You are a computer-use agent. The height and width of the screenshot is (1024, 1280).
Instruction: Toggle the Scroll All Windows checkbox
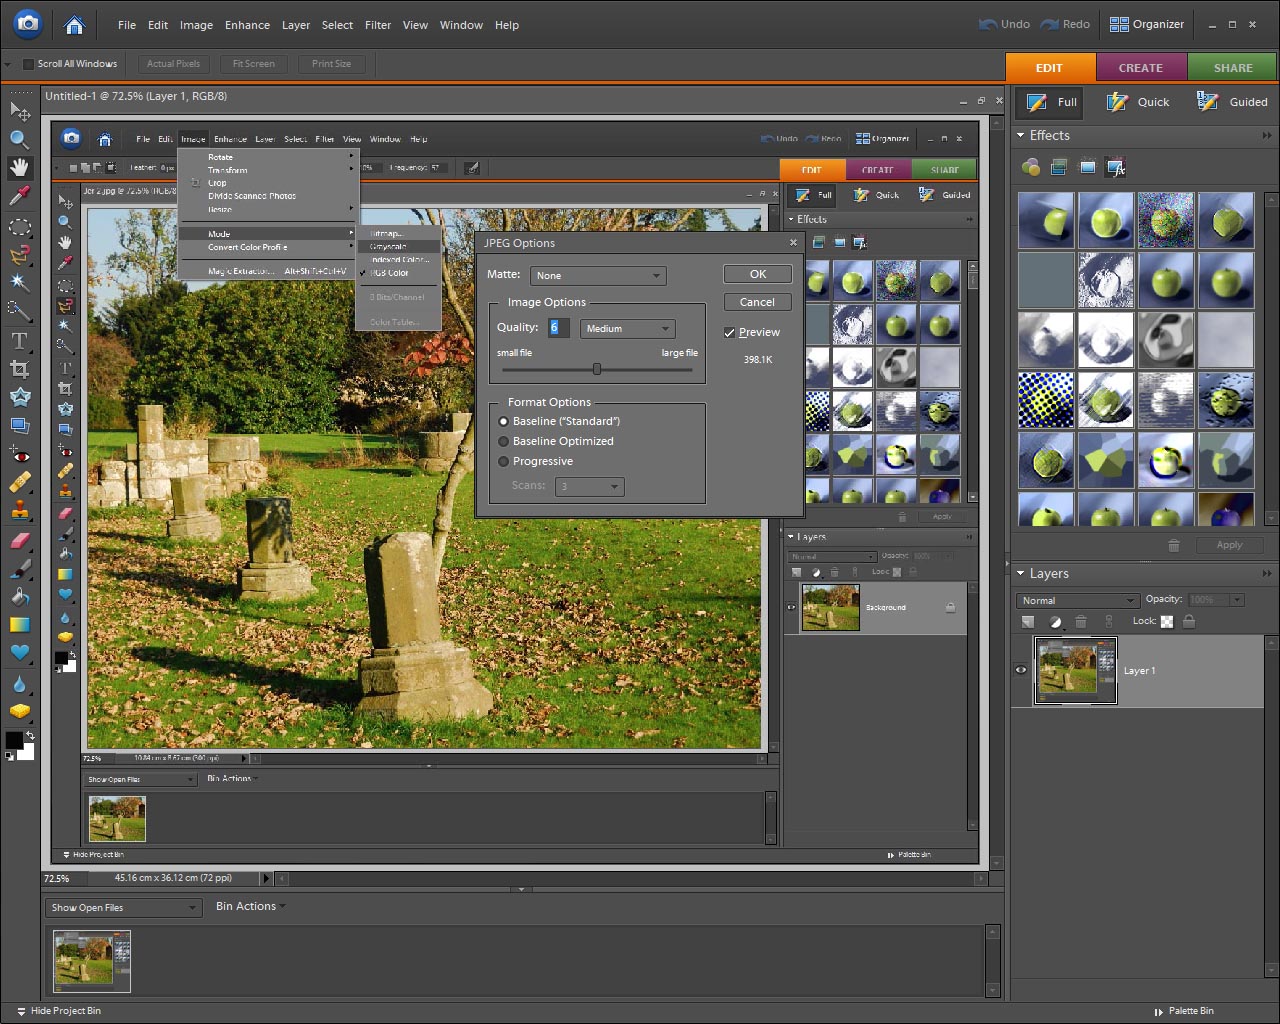[28, 64]
